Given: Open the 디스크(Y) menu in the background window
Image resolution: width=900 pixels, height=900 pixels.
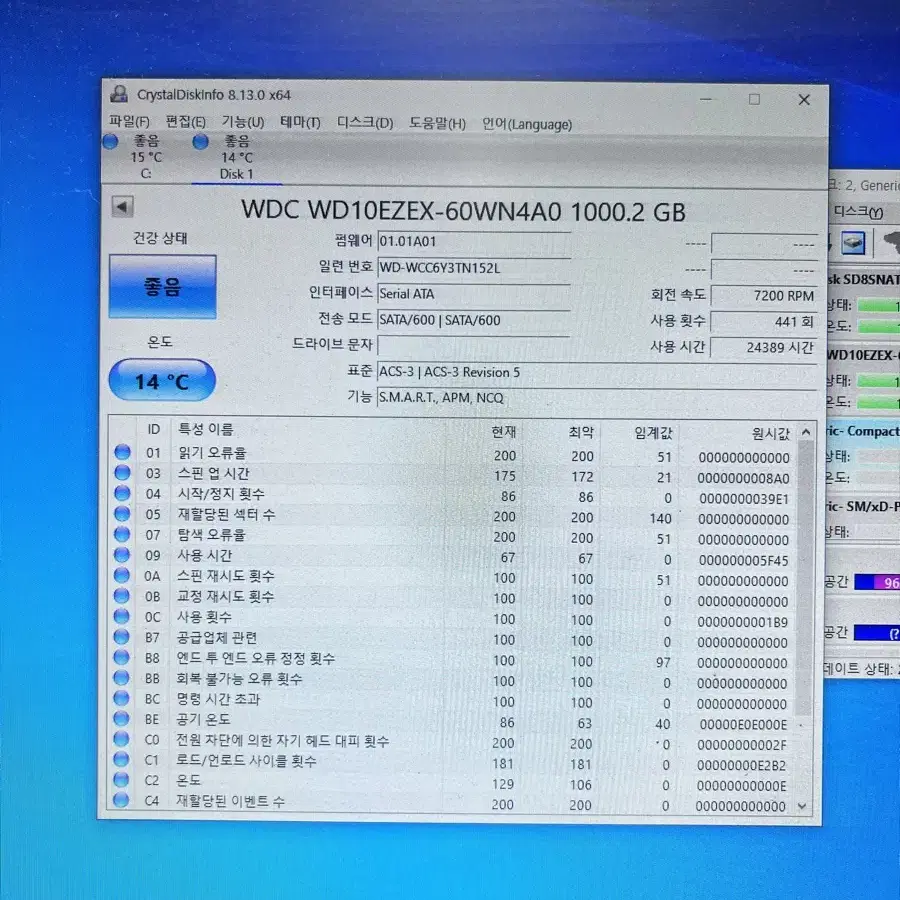Looking at the screenshot, I should (x=858, y=212).
